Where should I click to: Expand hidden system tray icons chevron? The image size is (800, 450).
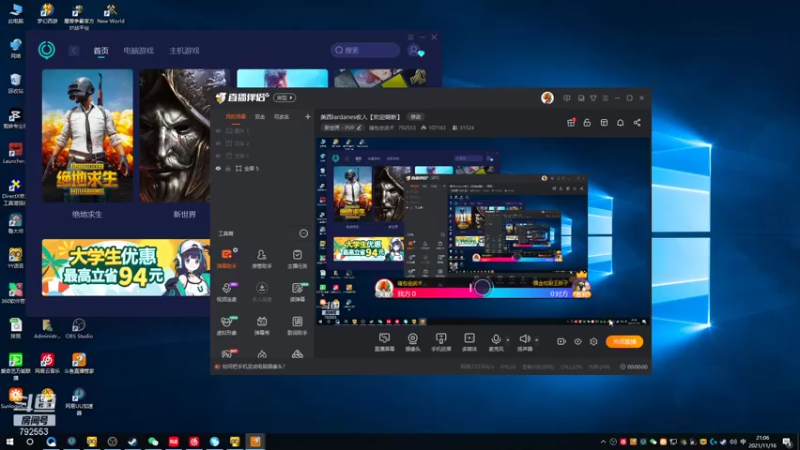click(x=603, y=442)
